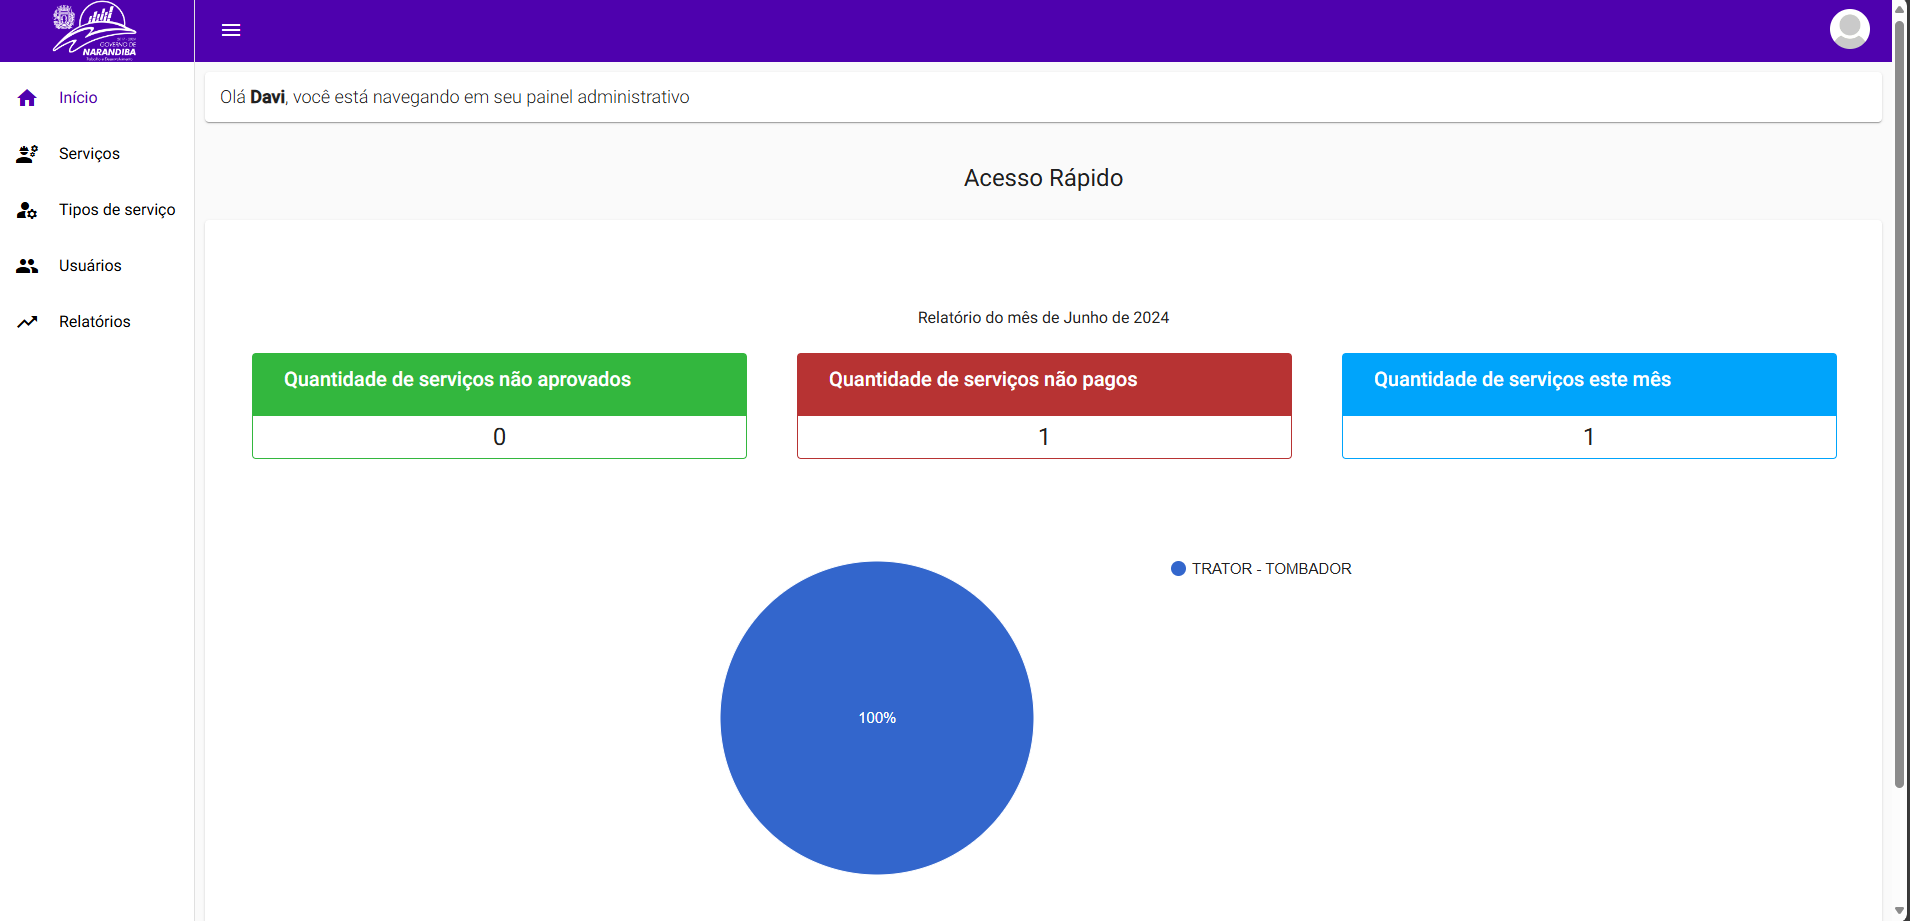Click the blue legend dot for TRATOR - TOMBADOR
This screenshot has height=921, width=1910.
(1178, 569)
